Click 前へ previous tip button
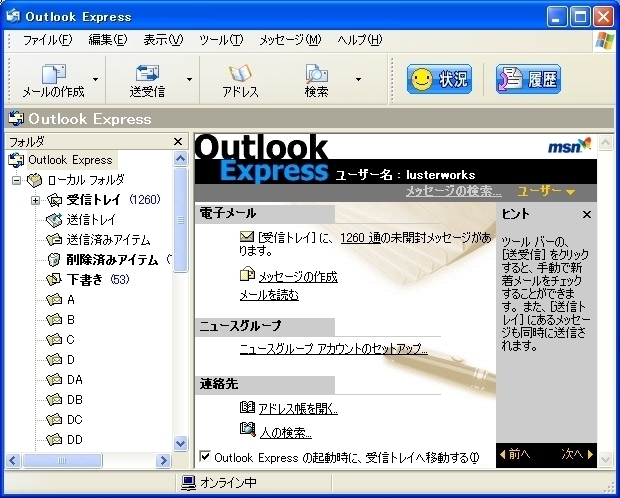The image size is (620, 498). tap(515, 454)
